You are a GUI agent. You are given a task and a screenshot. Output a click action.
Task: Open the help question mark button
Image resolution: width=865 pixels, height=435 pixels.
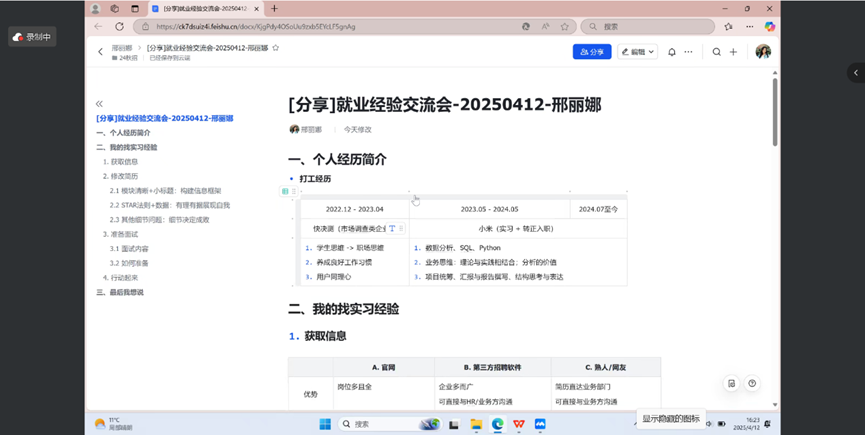(x=752, y=384)
